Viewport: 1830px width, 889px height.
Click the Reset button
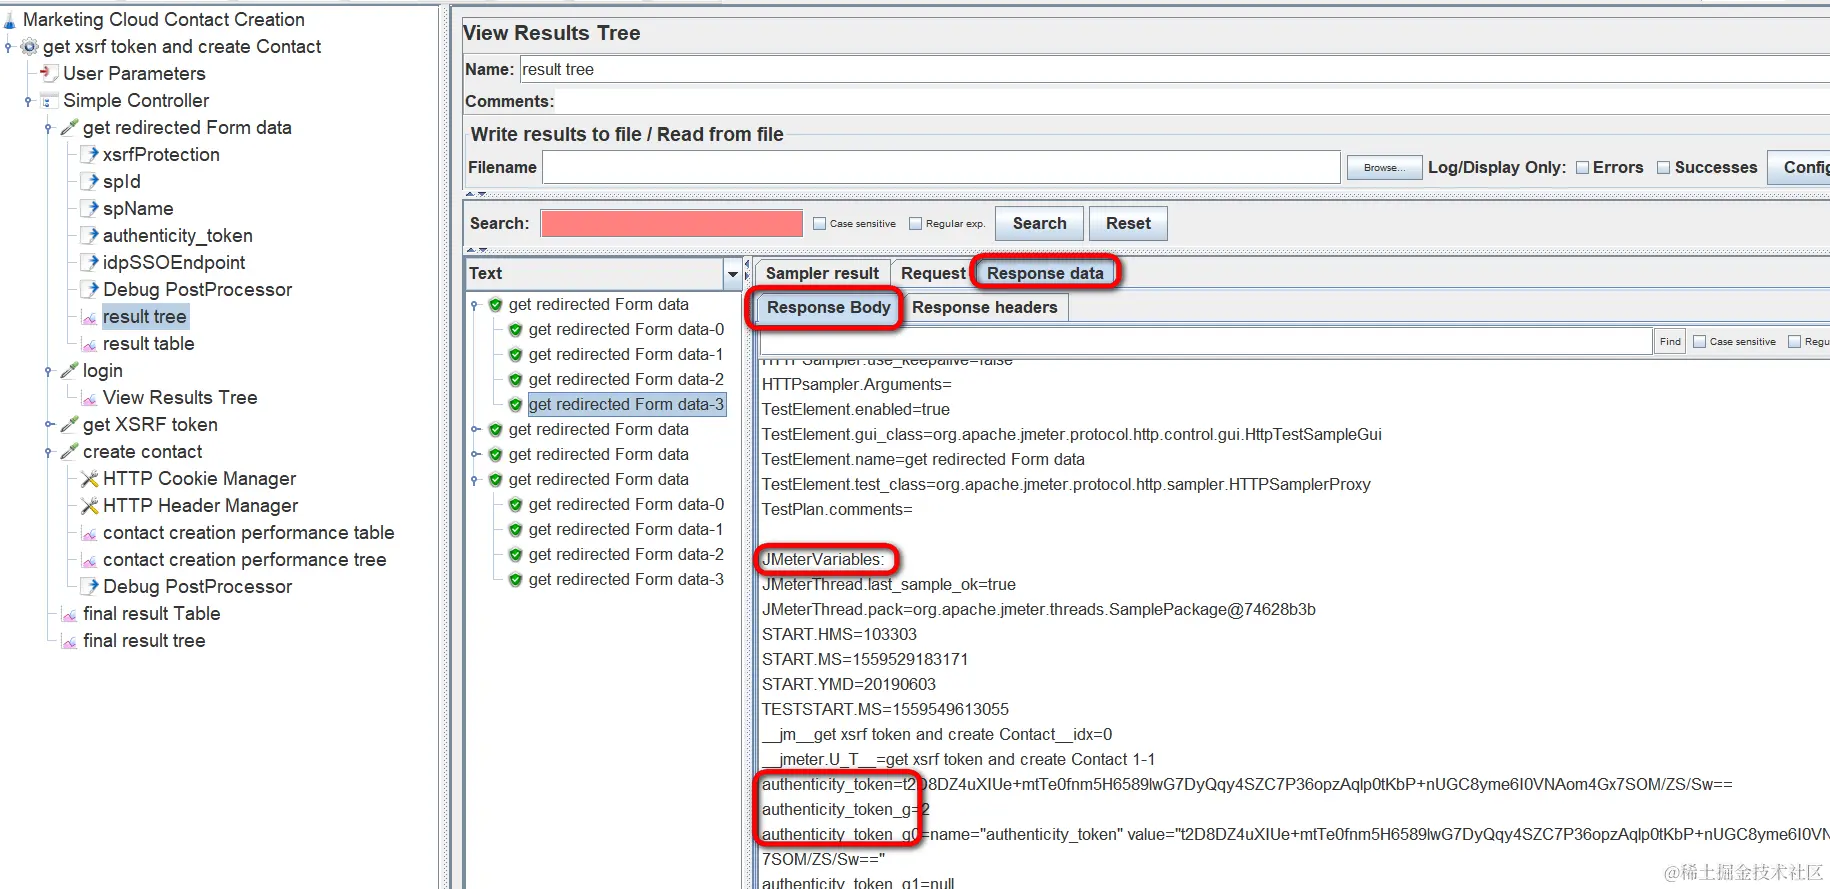point(1128,223)
